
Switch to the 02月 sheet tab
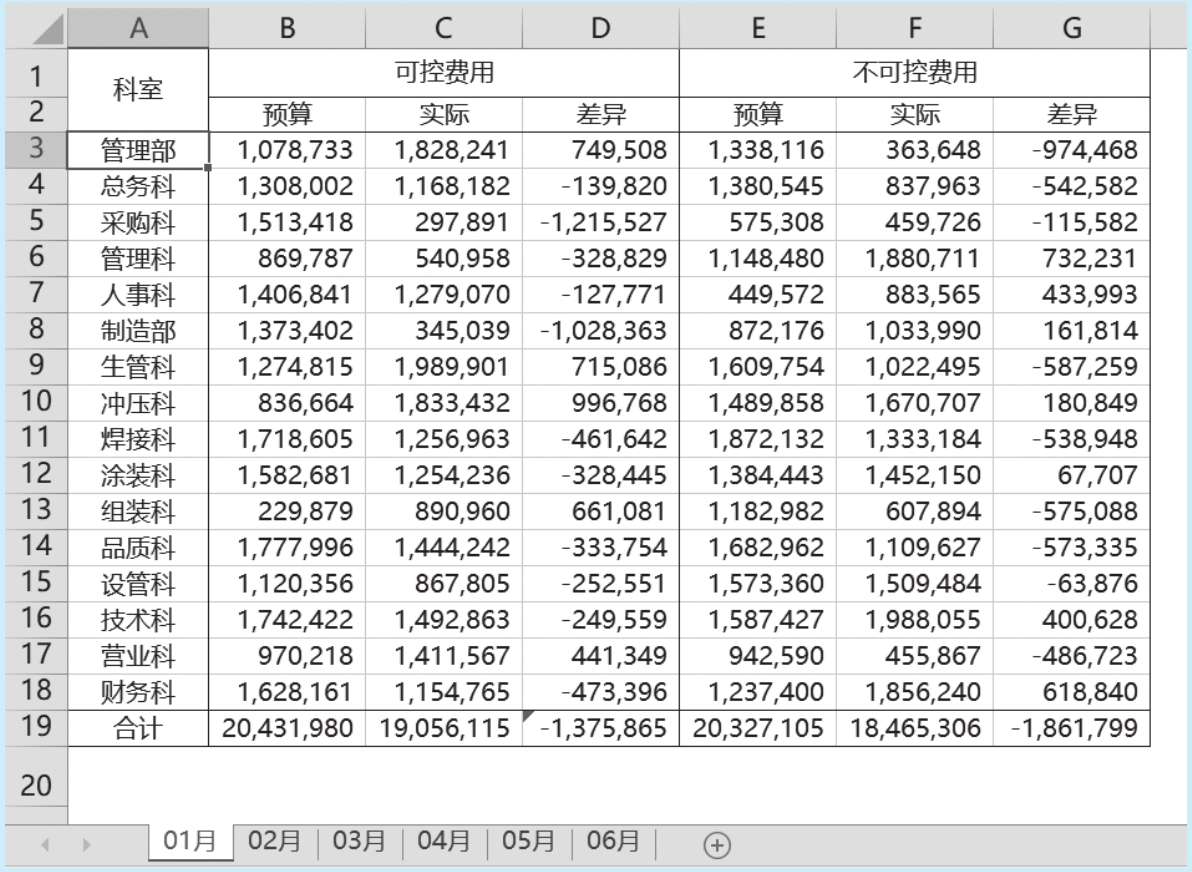(275, 843)
